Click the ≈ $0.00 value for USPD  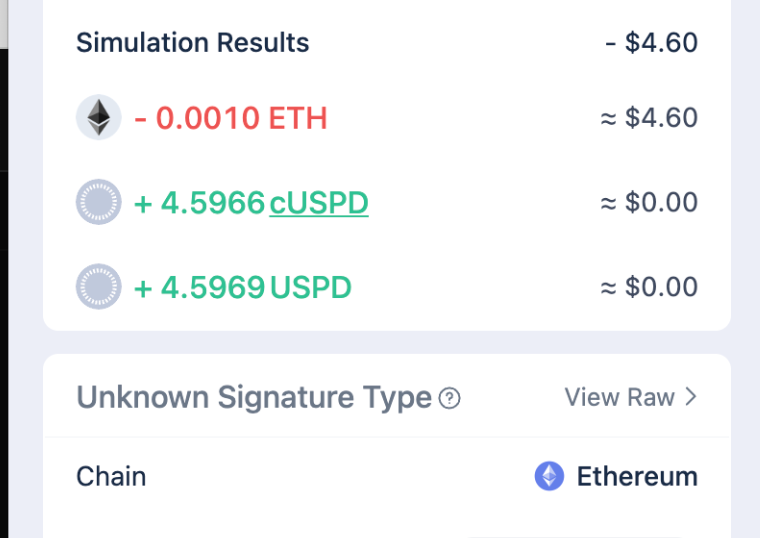pyautogui.click(x=648, y=288)
